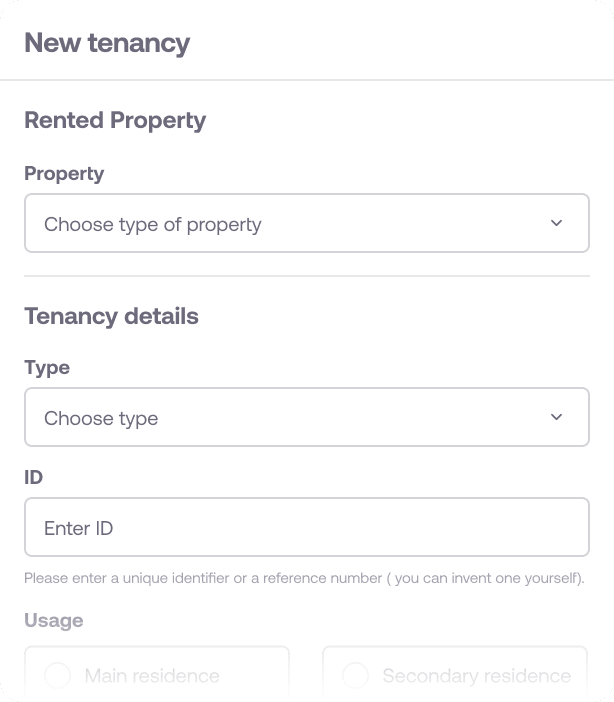The height and width of the screenshot is (702, 614).
Task: Click the 'Choose type of property' placeholder text
Action: [152, 224]
